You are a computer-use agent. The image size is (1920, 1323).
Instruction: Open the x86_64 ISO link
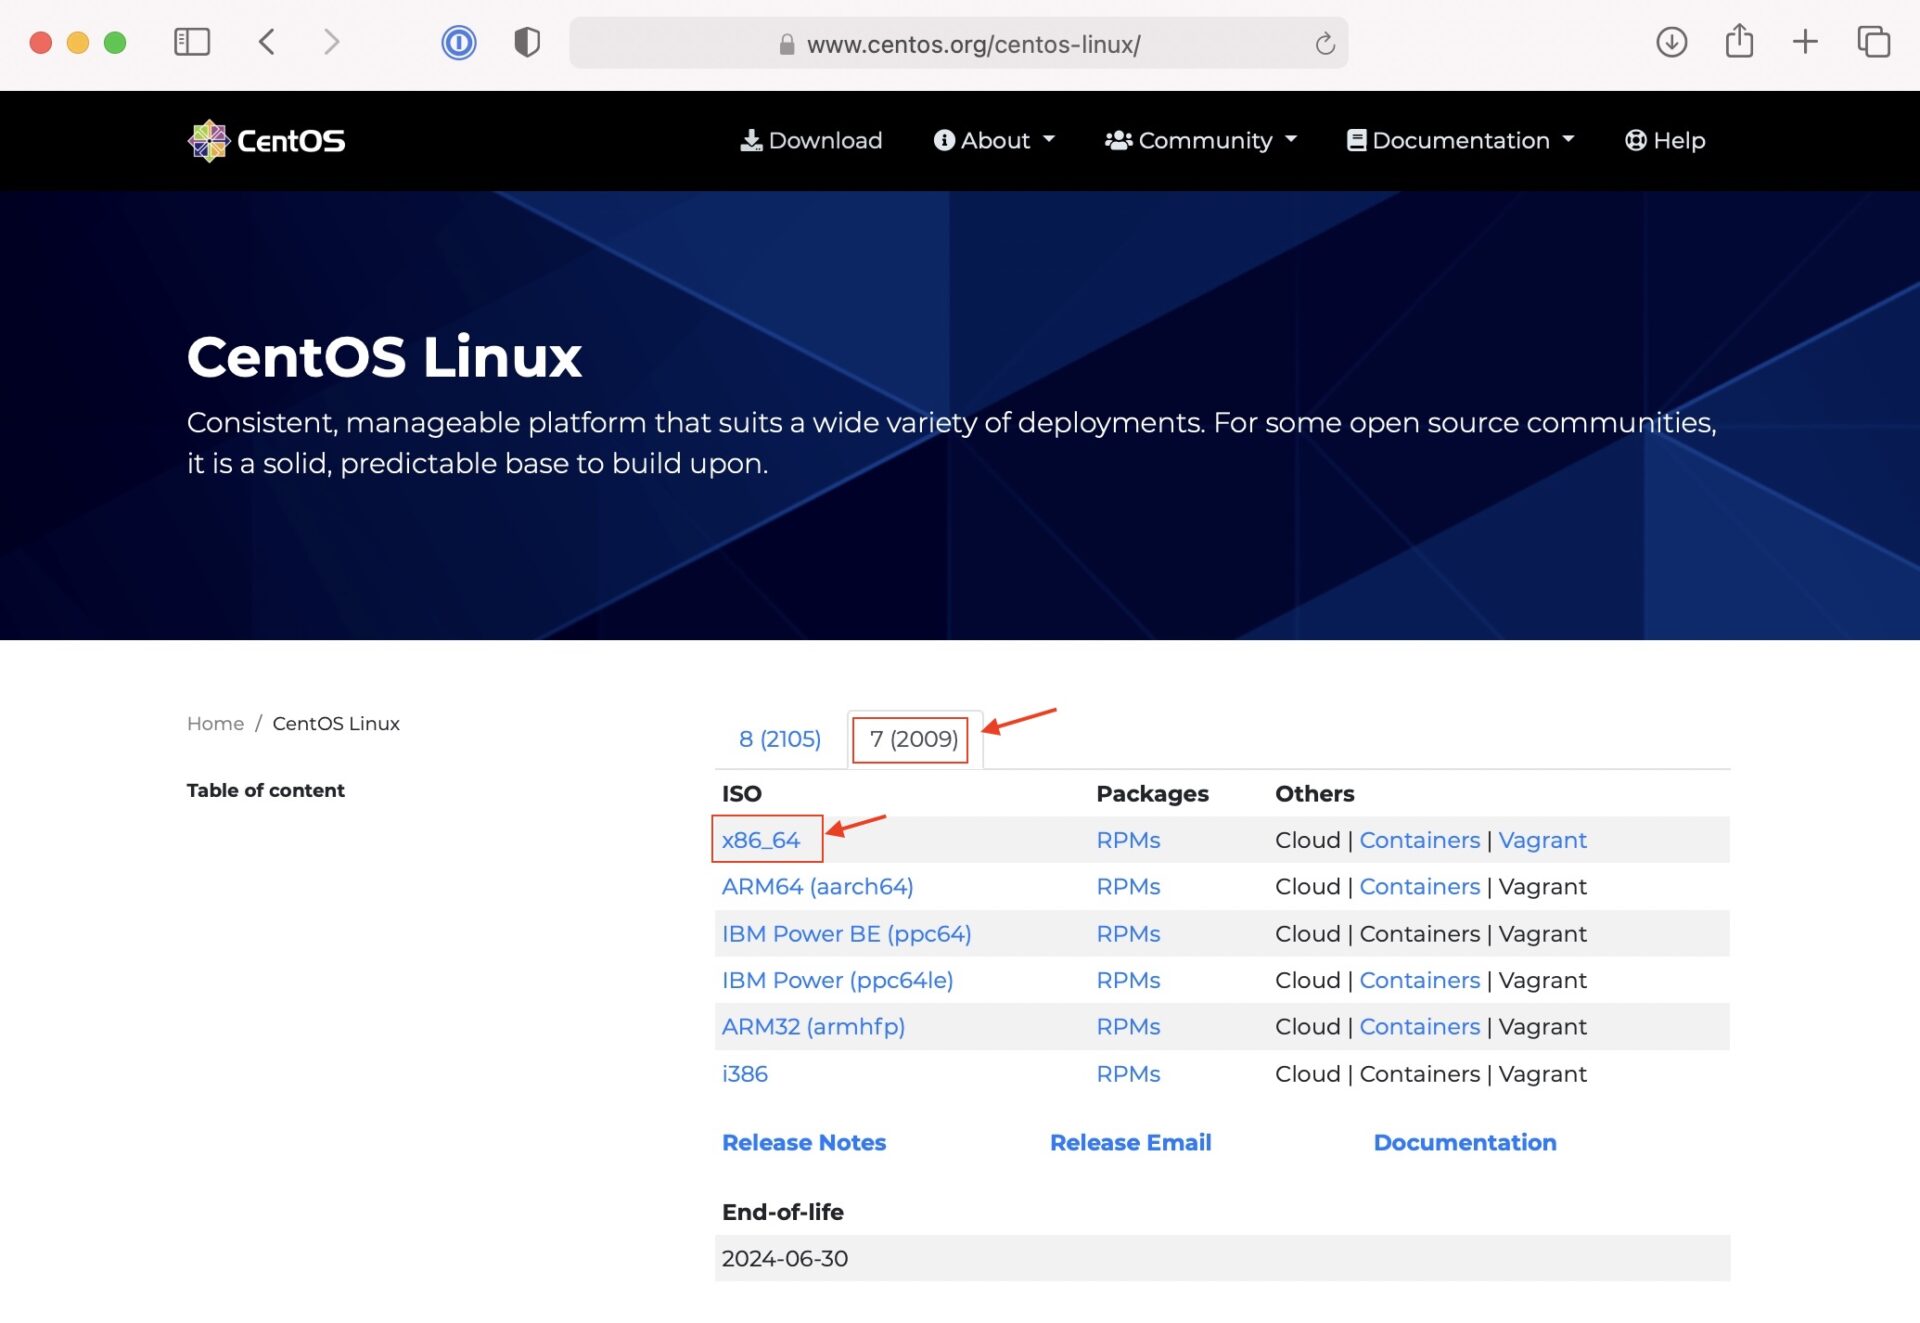point(761,840)
